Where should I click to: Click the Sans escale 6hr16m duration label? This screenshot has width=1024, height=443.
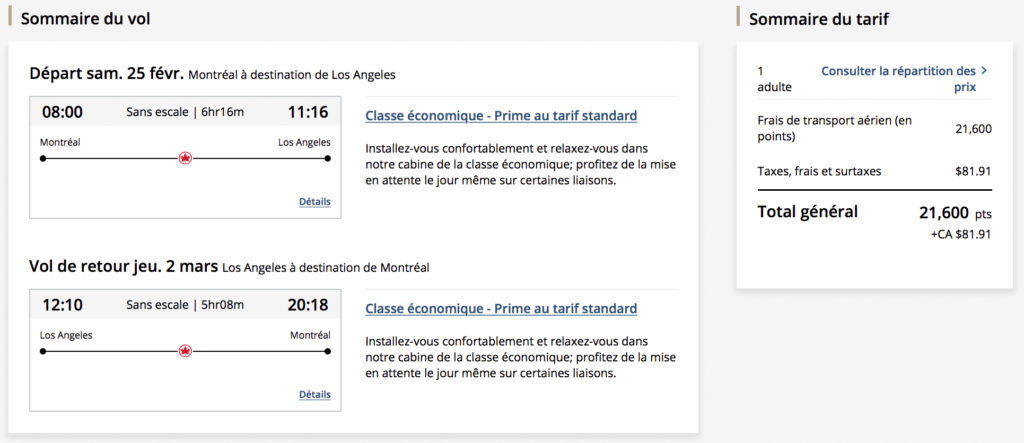click(x=185, y=112)
